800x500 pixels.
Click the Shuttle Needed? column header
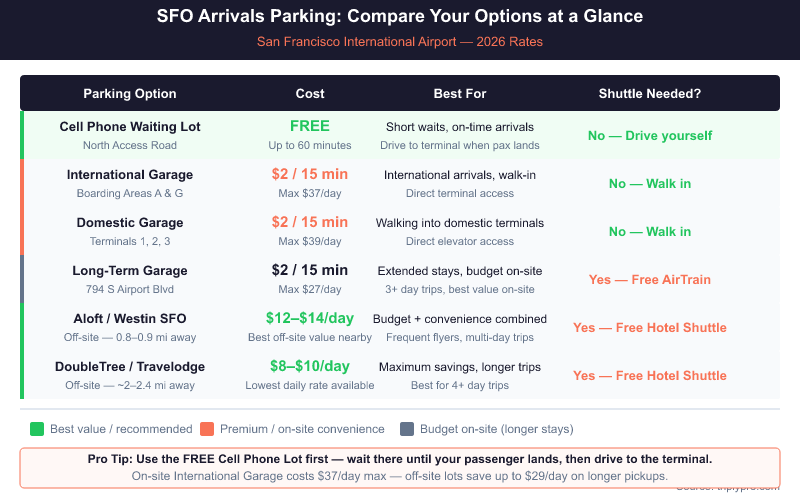click(x=649, y=94)
